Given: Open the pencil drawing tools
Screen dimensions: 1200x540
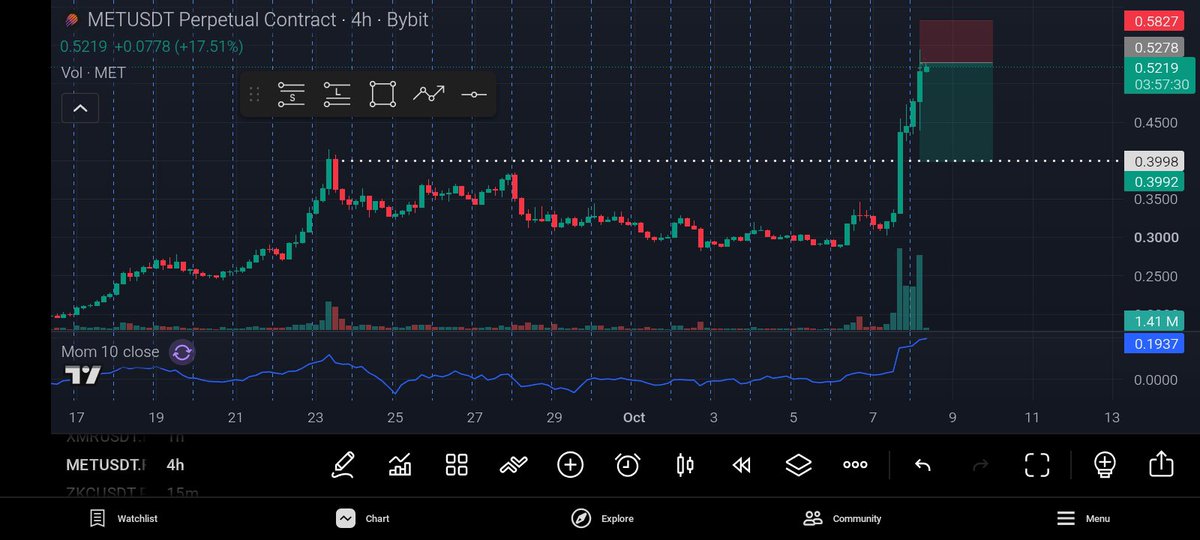Looking at the screenshot, I should click(343, 464).
